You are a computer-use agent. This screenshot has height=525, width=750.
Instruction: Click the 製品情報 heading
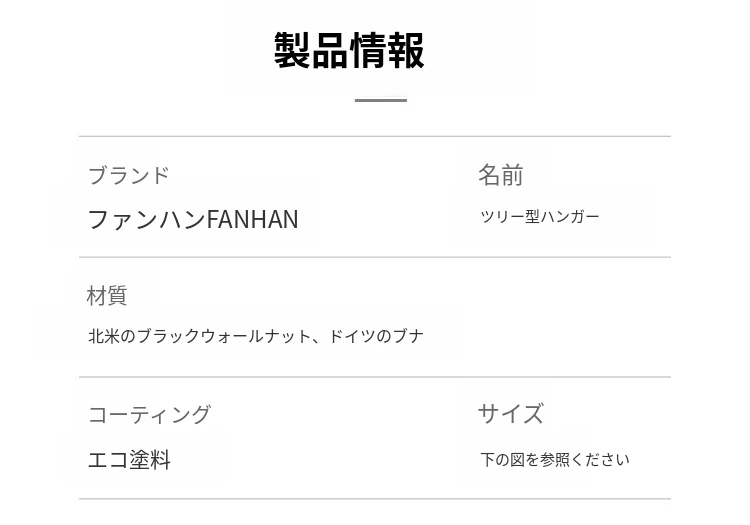click(x=350, y=51)
